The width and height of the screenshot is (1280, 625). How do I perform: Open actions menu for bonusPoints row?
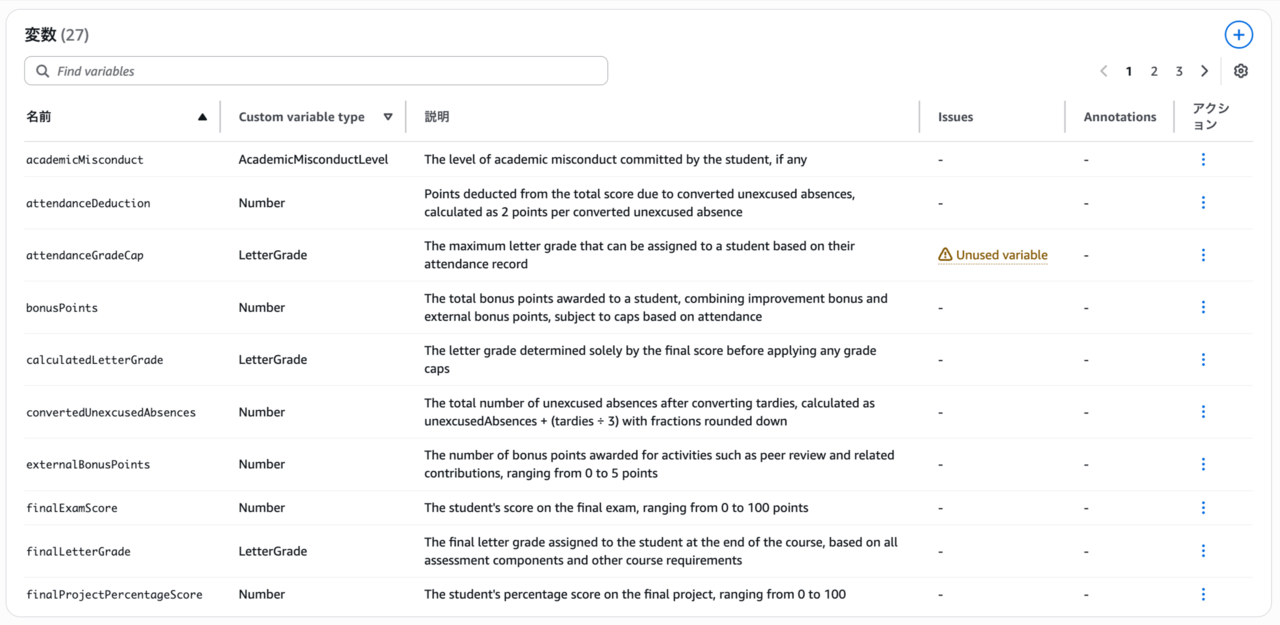(1203, 308)
